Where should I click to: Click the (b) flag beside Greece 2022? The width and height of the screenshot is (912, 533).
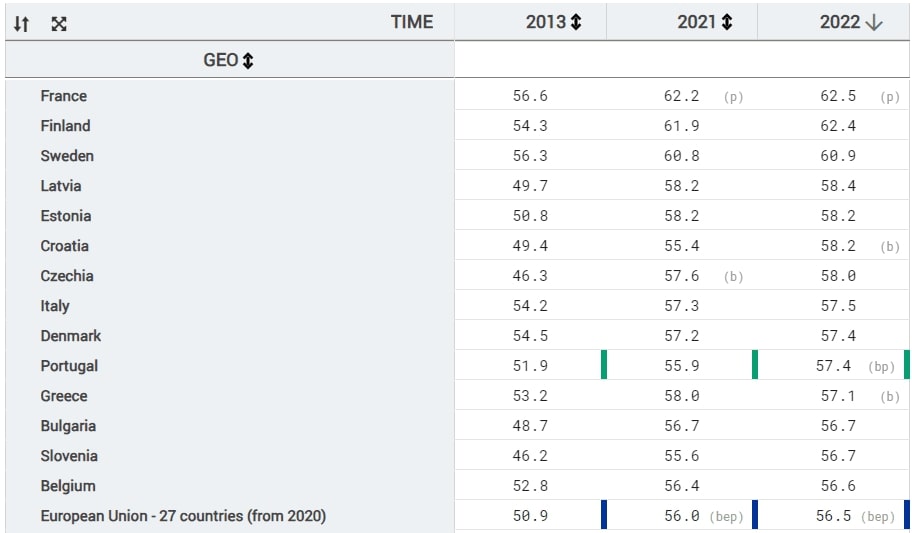click(x=890, y=397)
